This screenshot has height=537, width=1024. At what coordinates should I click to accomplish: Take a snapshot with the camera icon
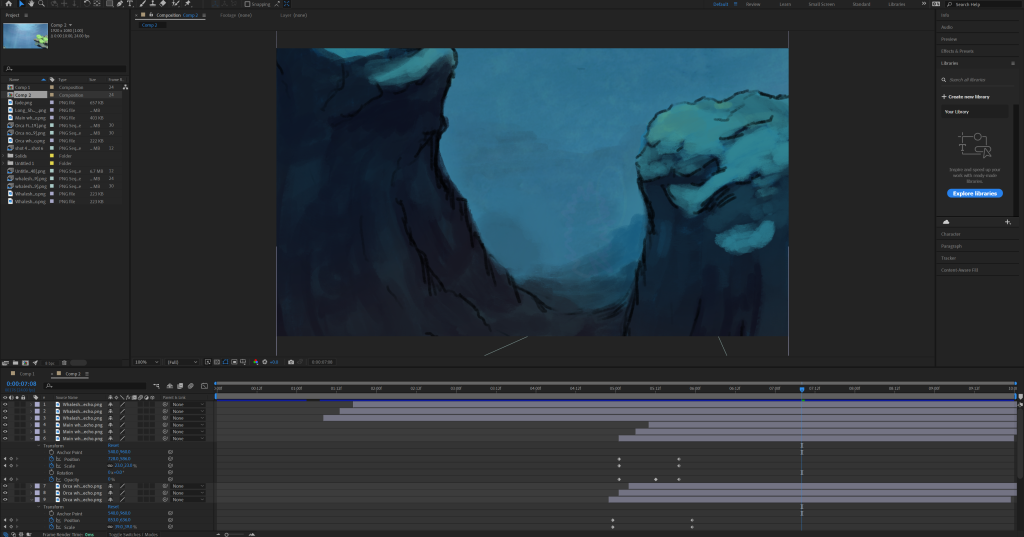(290, 362)
